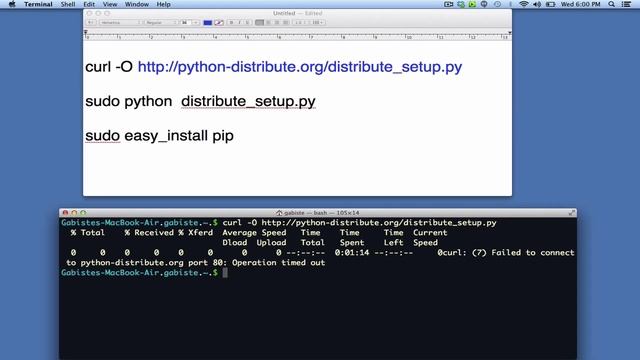Open the Help menu

(x=163, y=4)
